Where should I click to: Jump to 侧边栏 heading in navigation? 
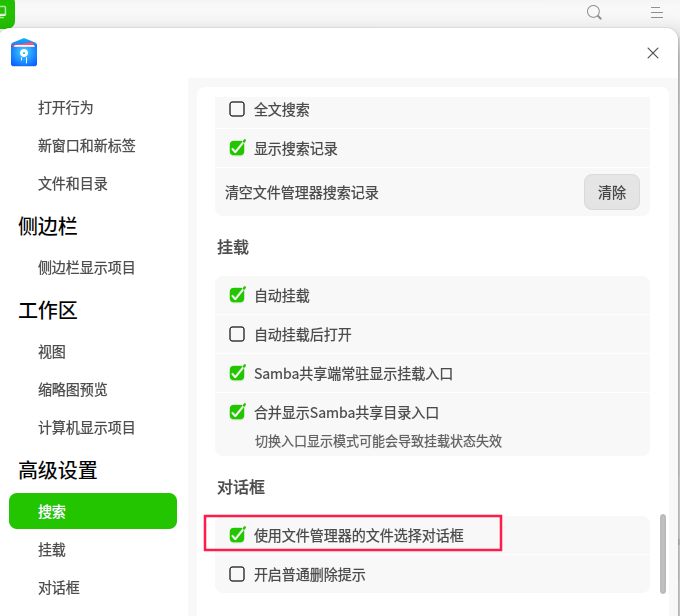[48, 226]
